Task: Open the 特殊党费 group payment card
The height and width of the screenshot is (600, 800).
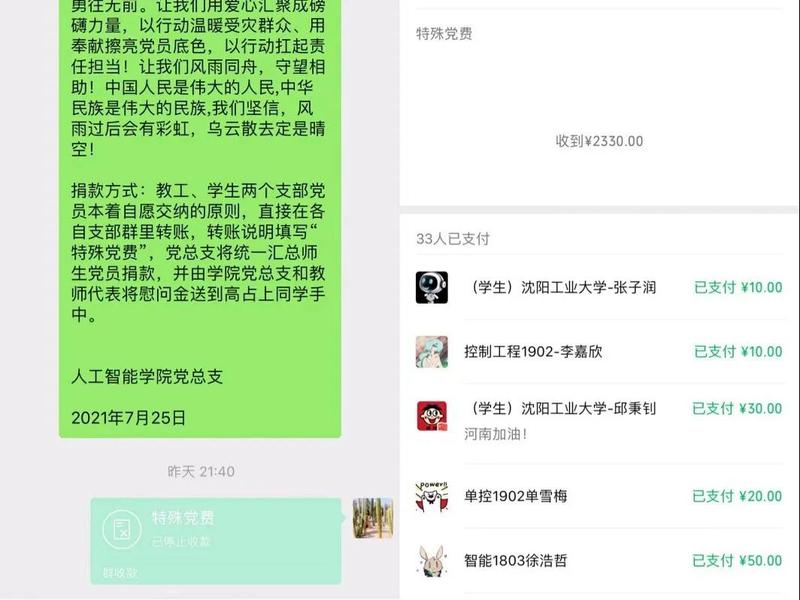Action: pos(216,541)
